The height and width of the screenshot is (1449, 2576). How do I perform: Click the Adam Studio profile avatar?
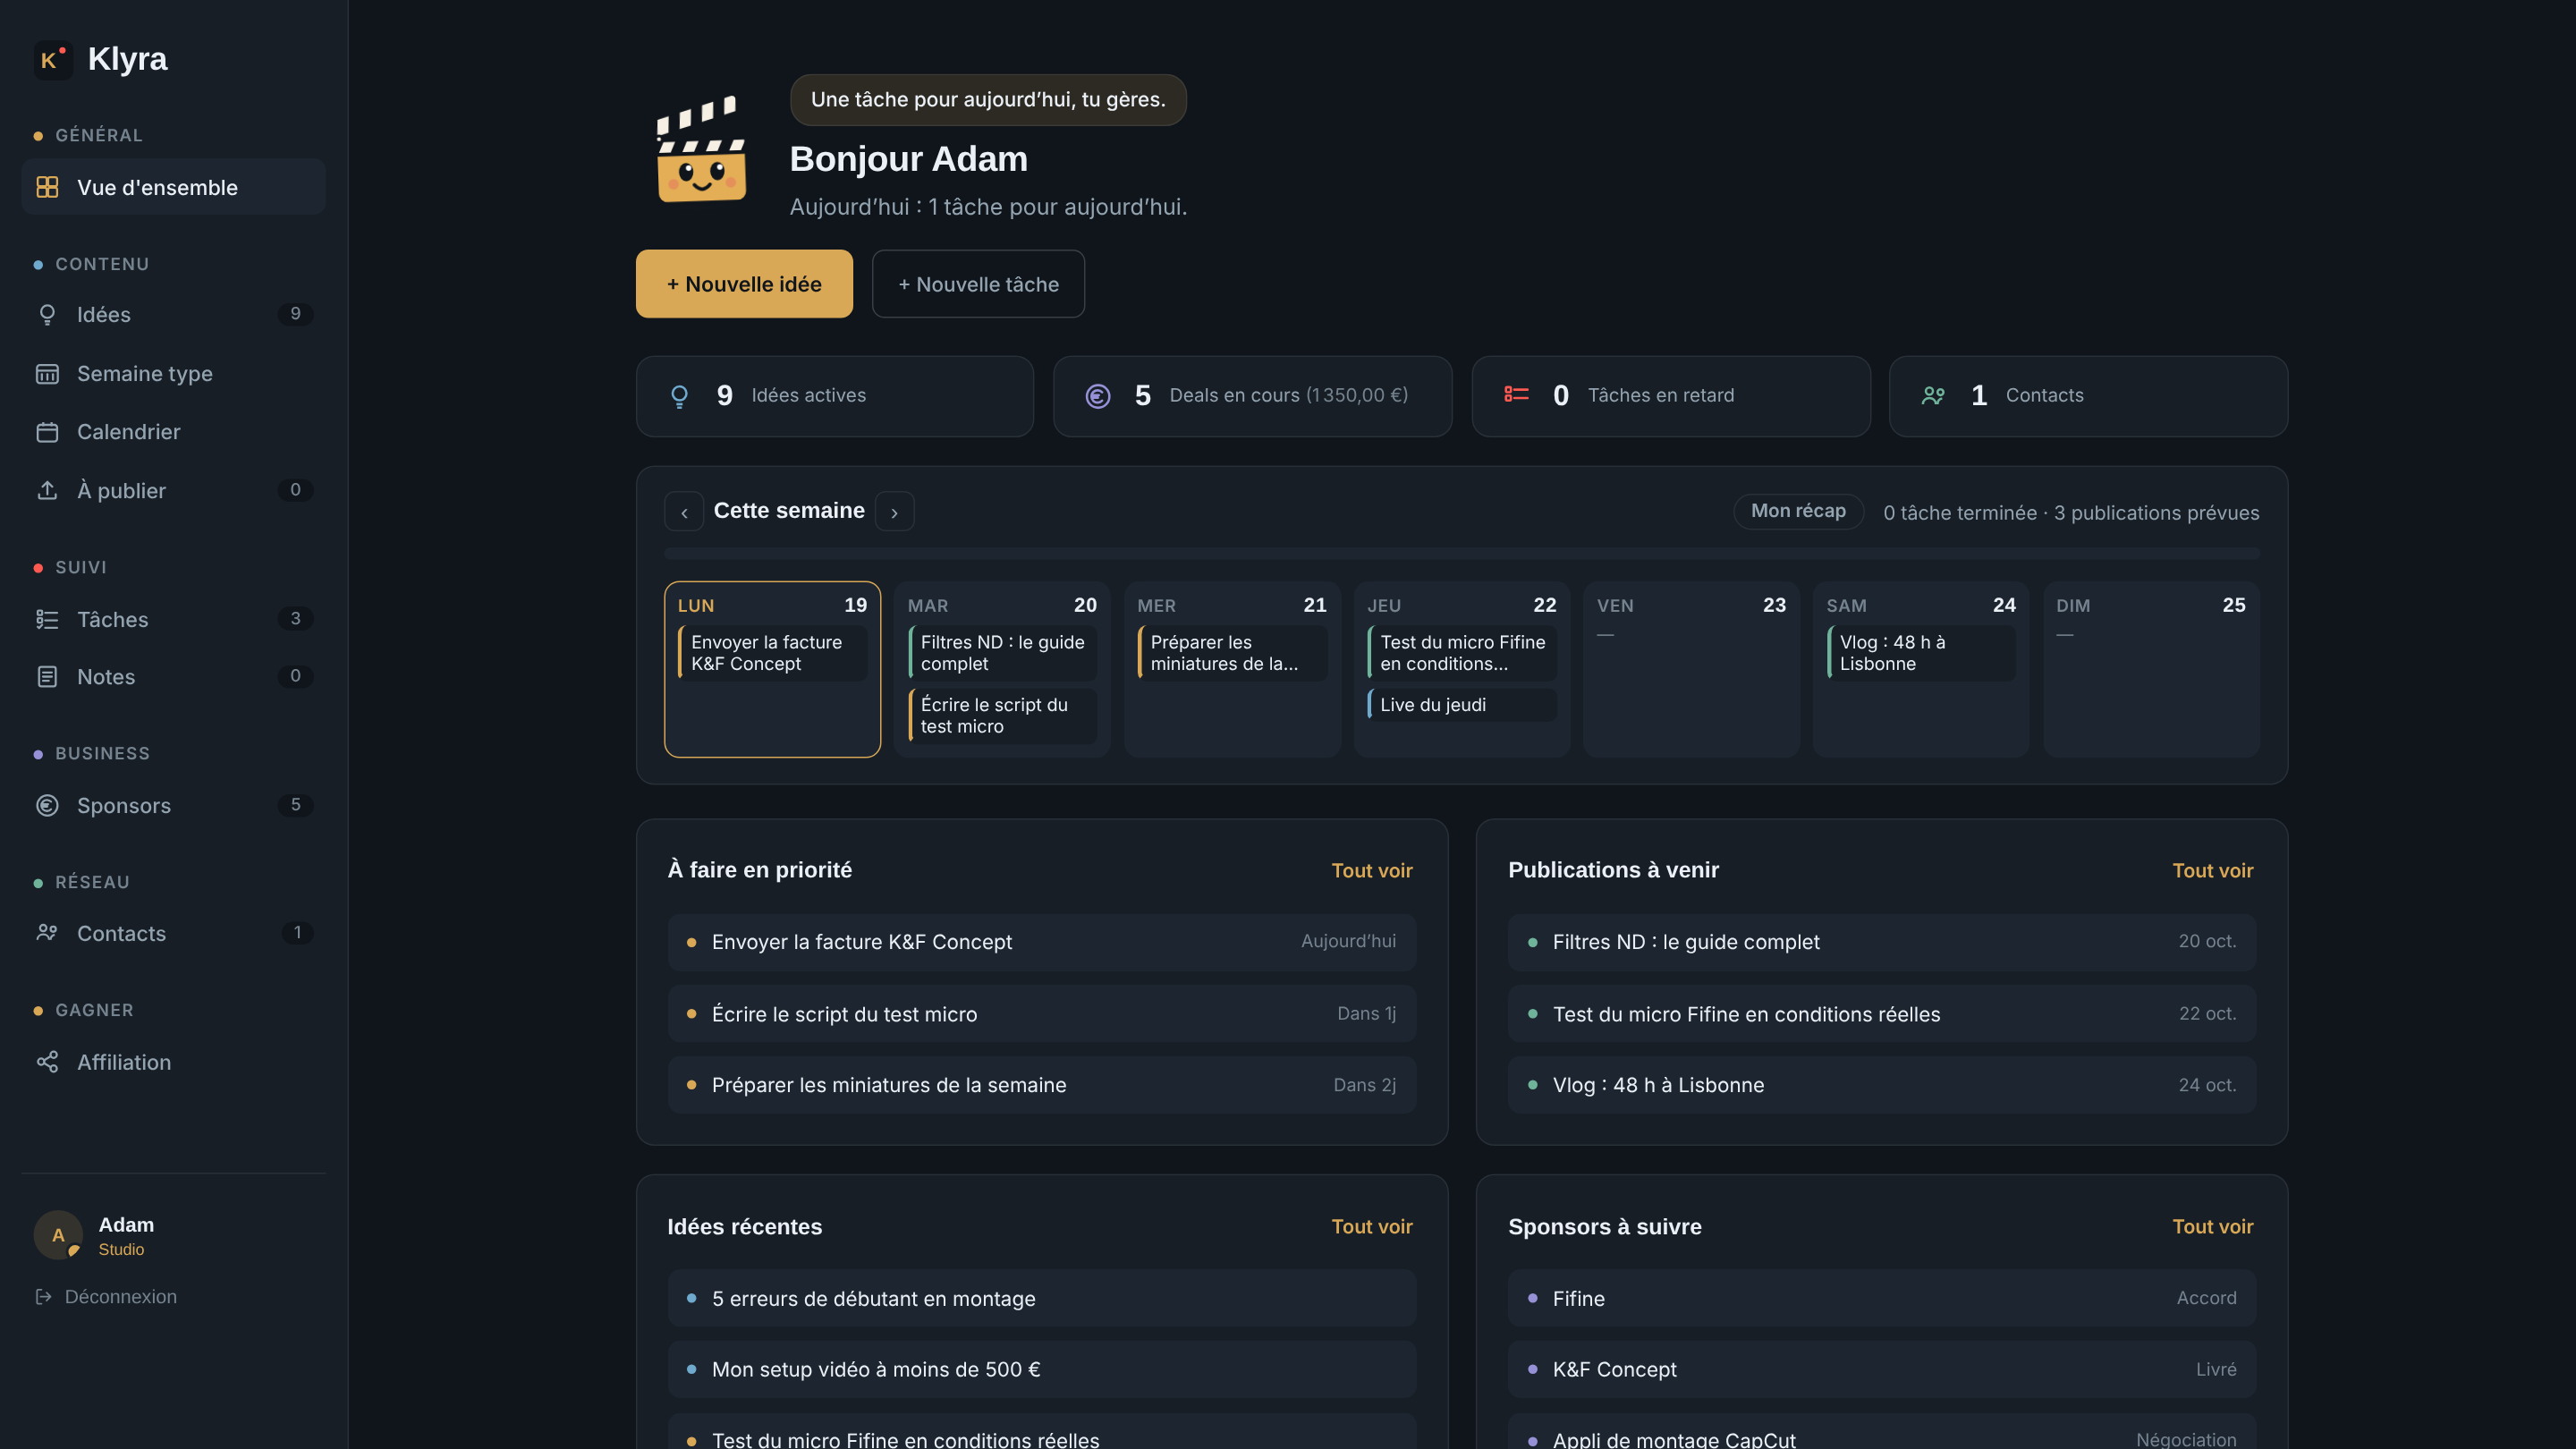pos(58,1235)
